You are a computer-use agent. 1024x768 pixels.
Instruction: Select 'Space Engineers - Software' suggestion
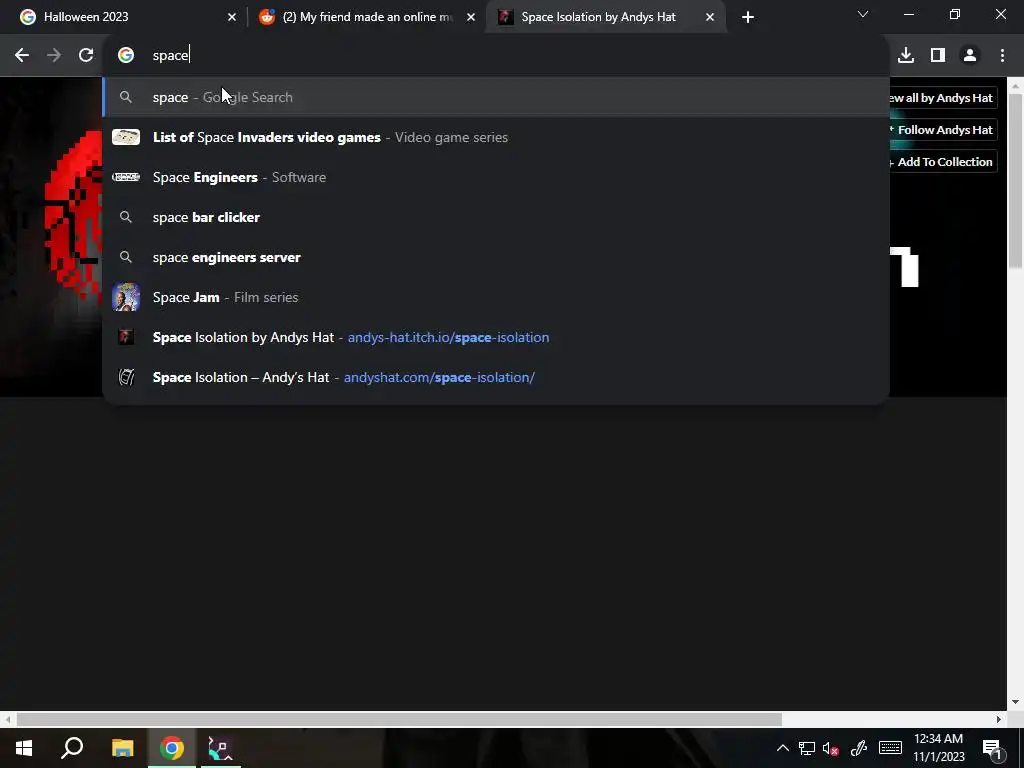(x=496, y=177)
